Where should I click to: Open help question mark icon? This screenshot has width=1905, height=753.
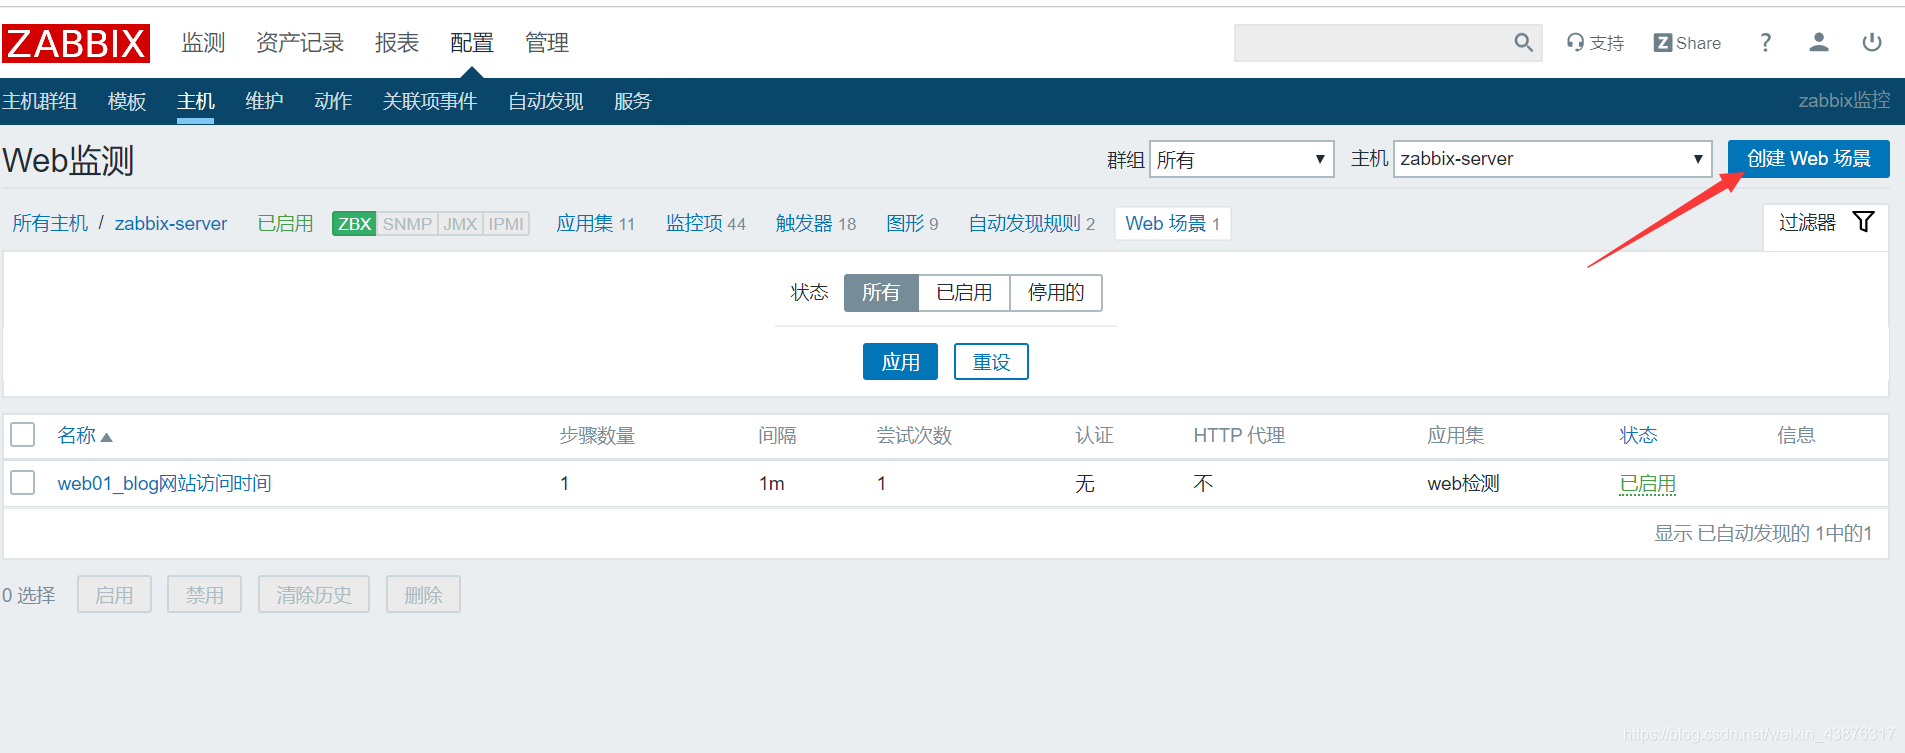tap(1766, 43)
